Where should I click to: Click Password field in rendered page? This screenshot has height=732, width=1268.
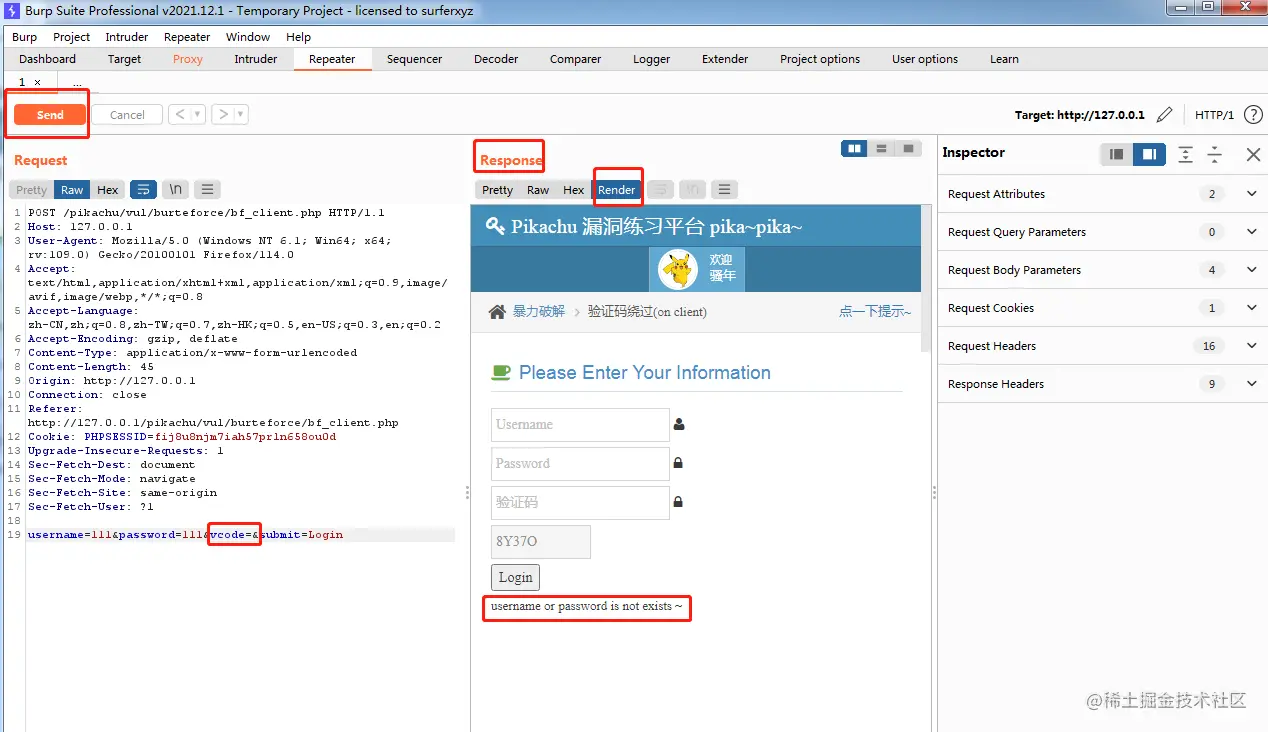[x=580, y=464]
